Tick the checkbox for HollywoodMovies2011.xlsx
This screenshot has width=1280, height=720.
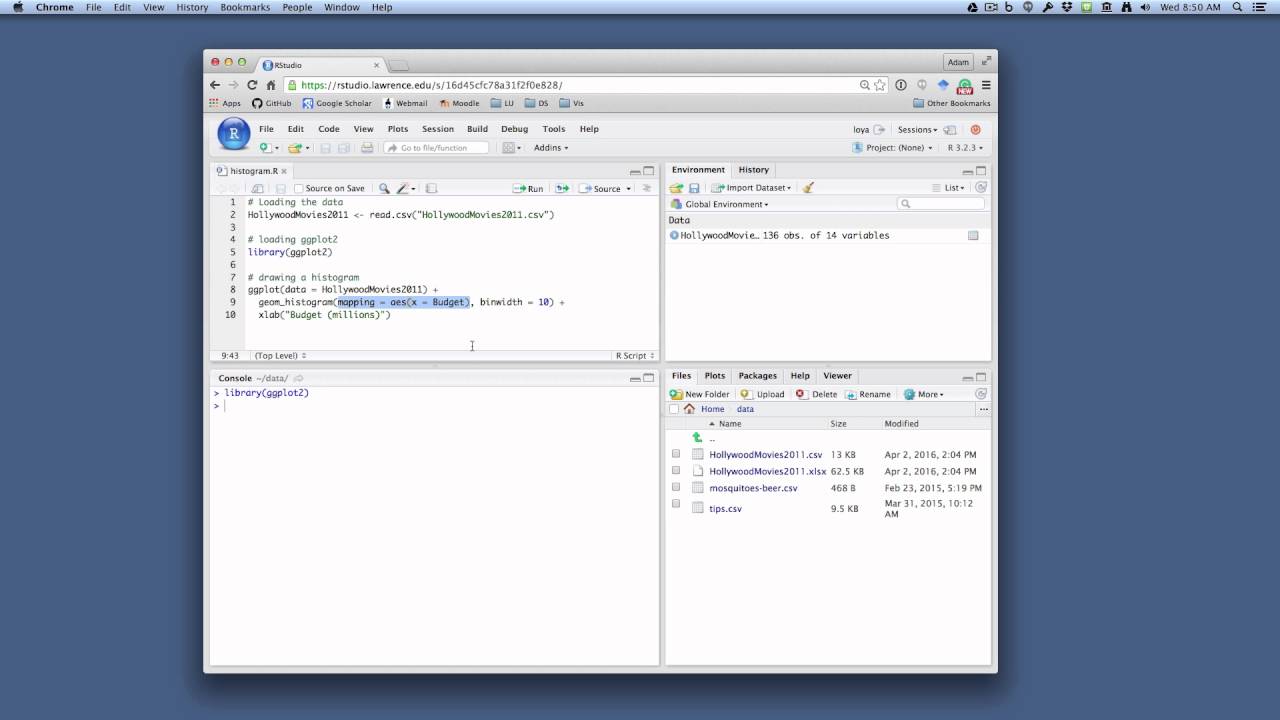(676, 470)
